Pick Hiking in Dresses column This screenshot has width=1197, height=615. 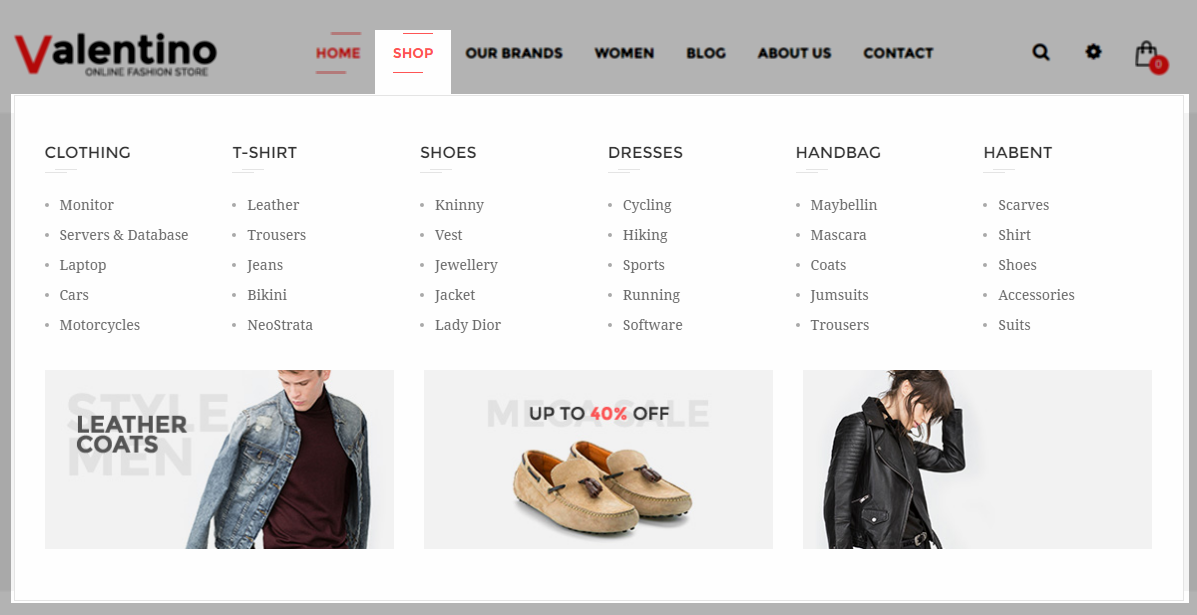tap(645, 235)
